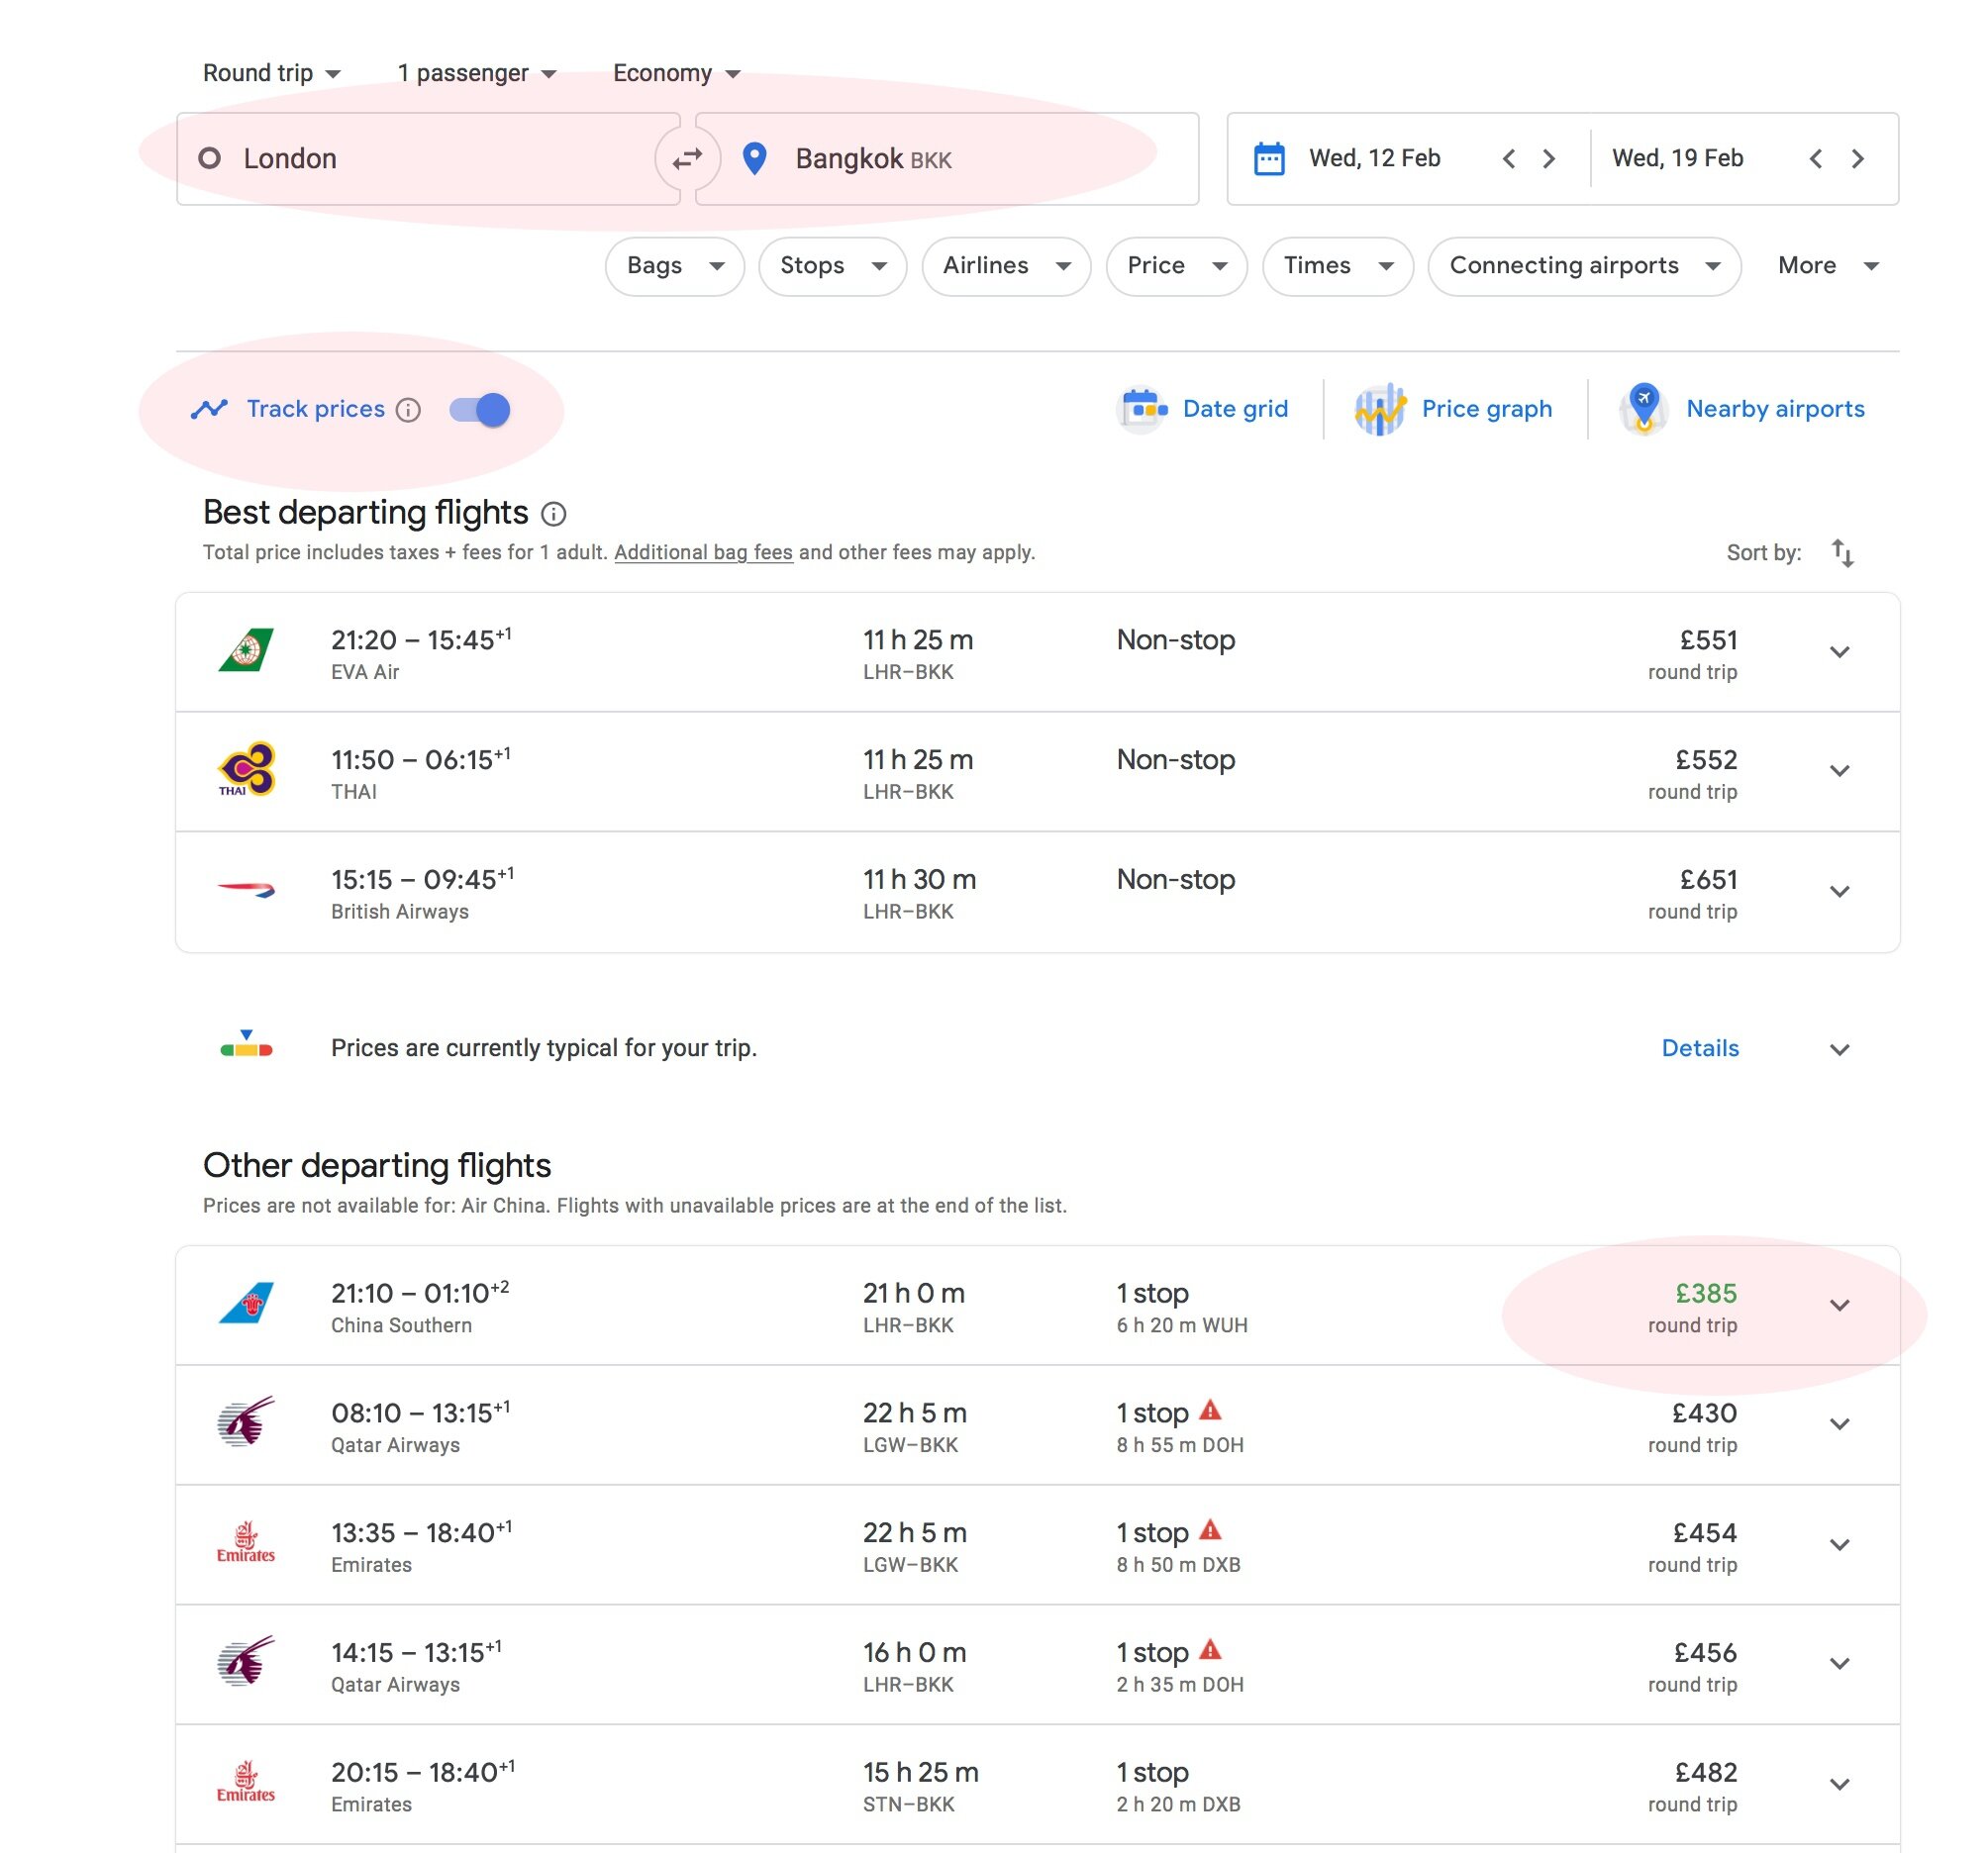
Task: Click the Sort by arrows icon
Action: tap(1842, 553)
